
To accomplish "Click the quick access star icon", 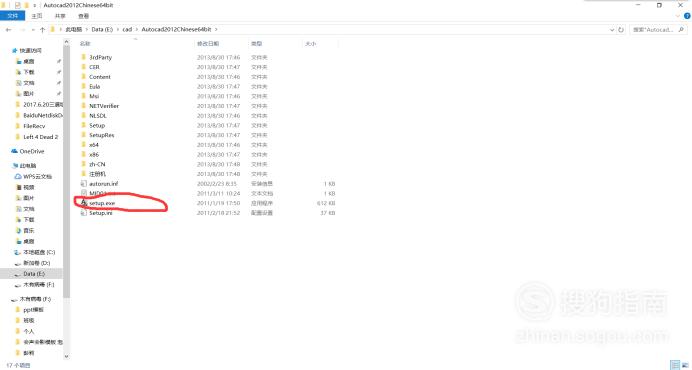I will click(x=15, y=51).
